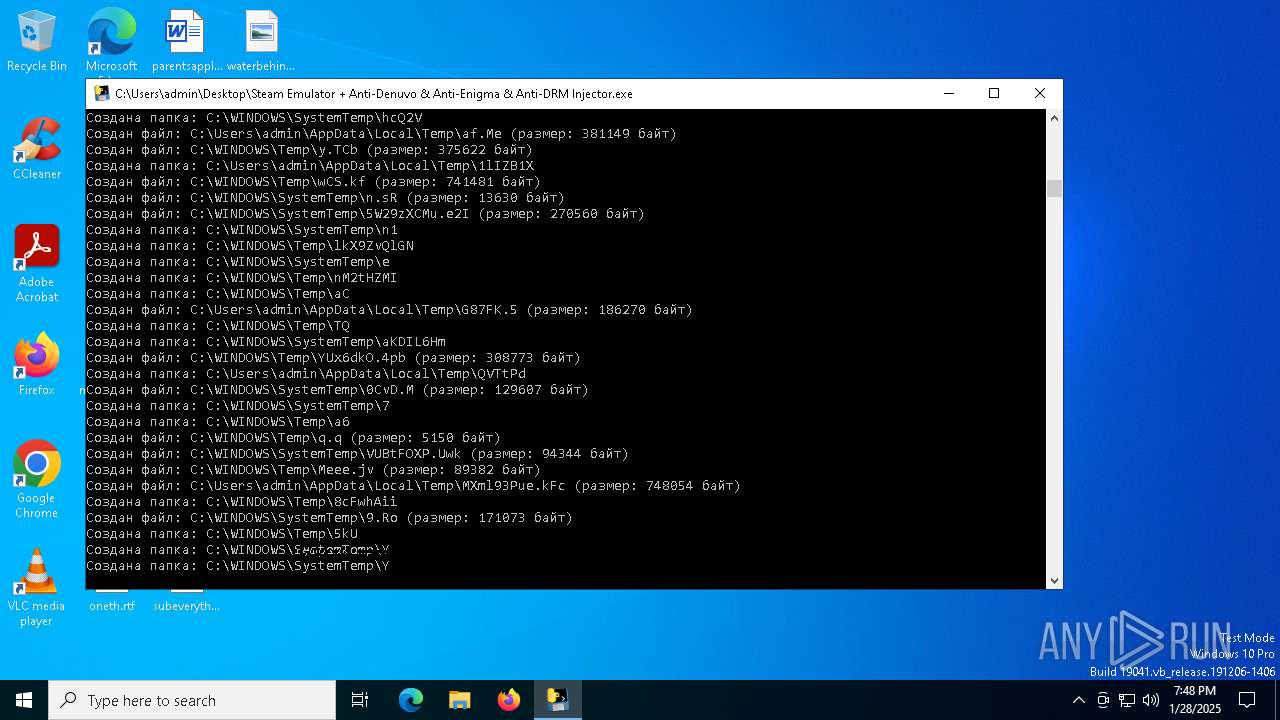This screenshot has width=1280, height=720.
Task: Click the line with folder QVTtPd
Action: pyautogui.click(x=306, y=374)
